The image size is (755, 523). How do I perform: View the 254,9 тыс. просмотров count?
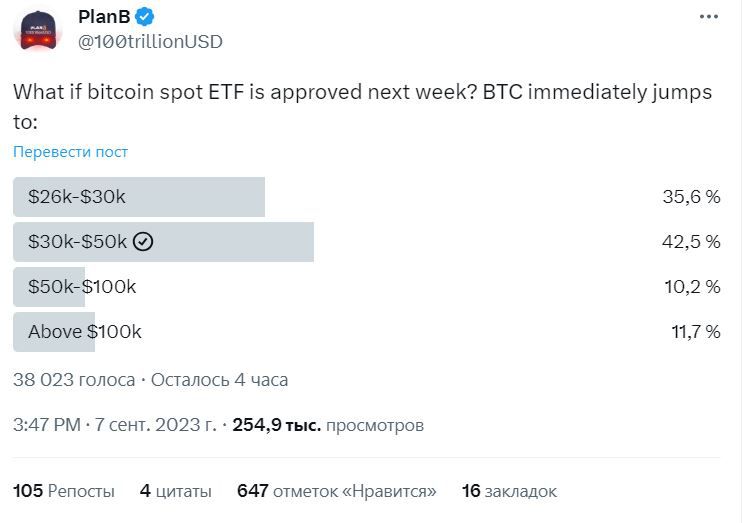coord(328,425)
